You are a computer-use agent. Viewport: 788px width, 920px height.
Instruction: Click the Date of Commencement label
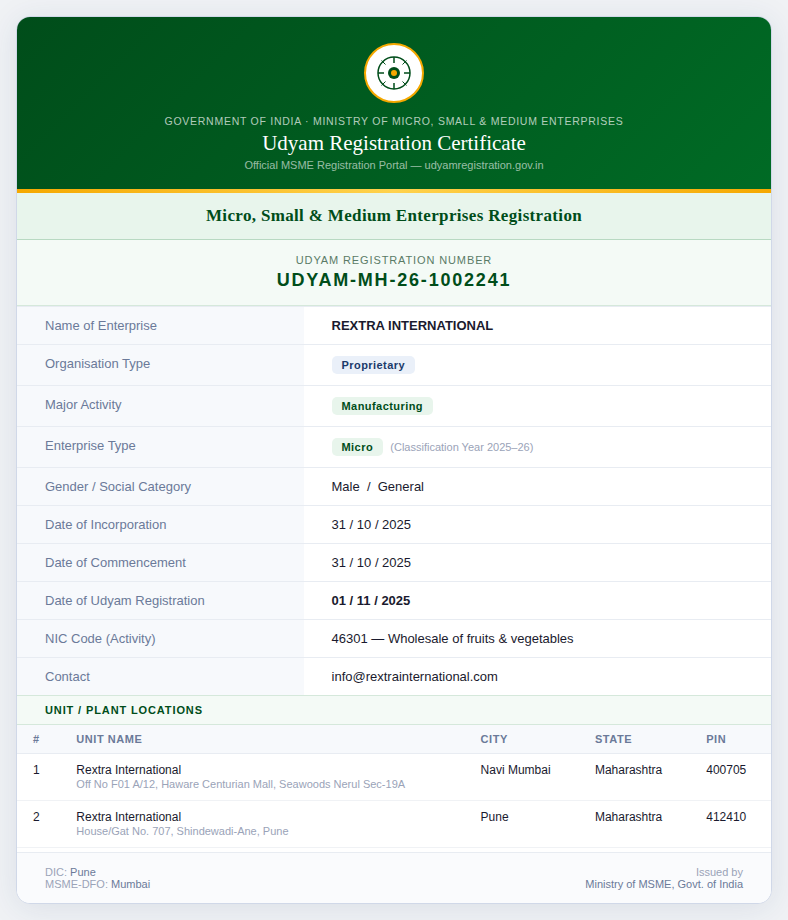[x=116, y=563]
